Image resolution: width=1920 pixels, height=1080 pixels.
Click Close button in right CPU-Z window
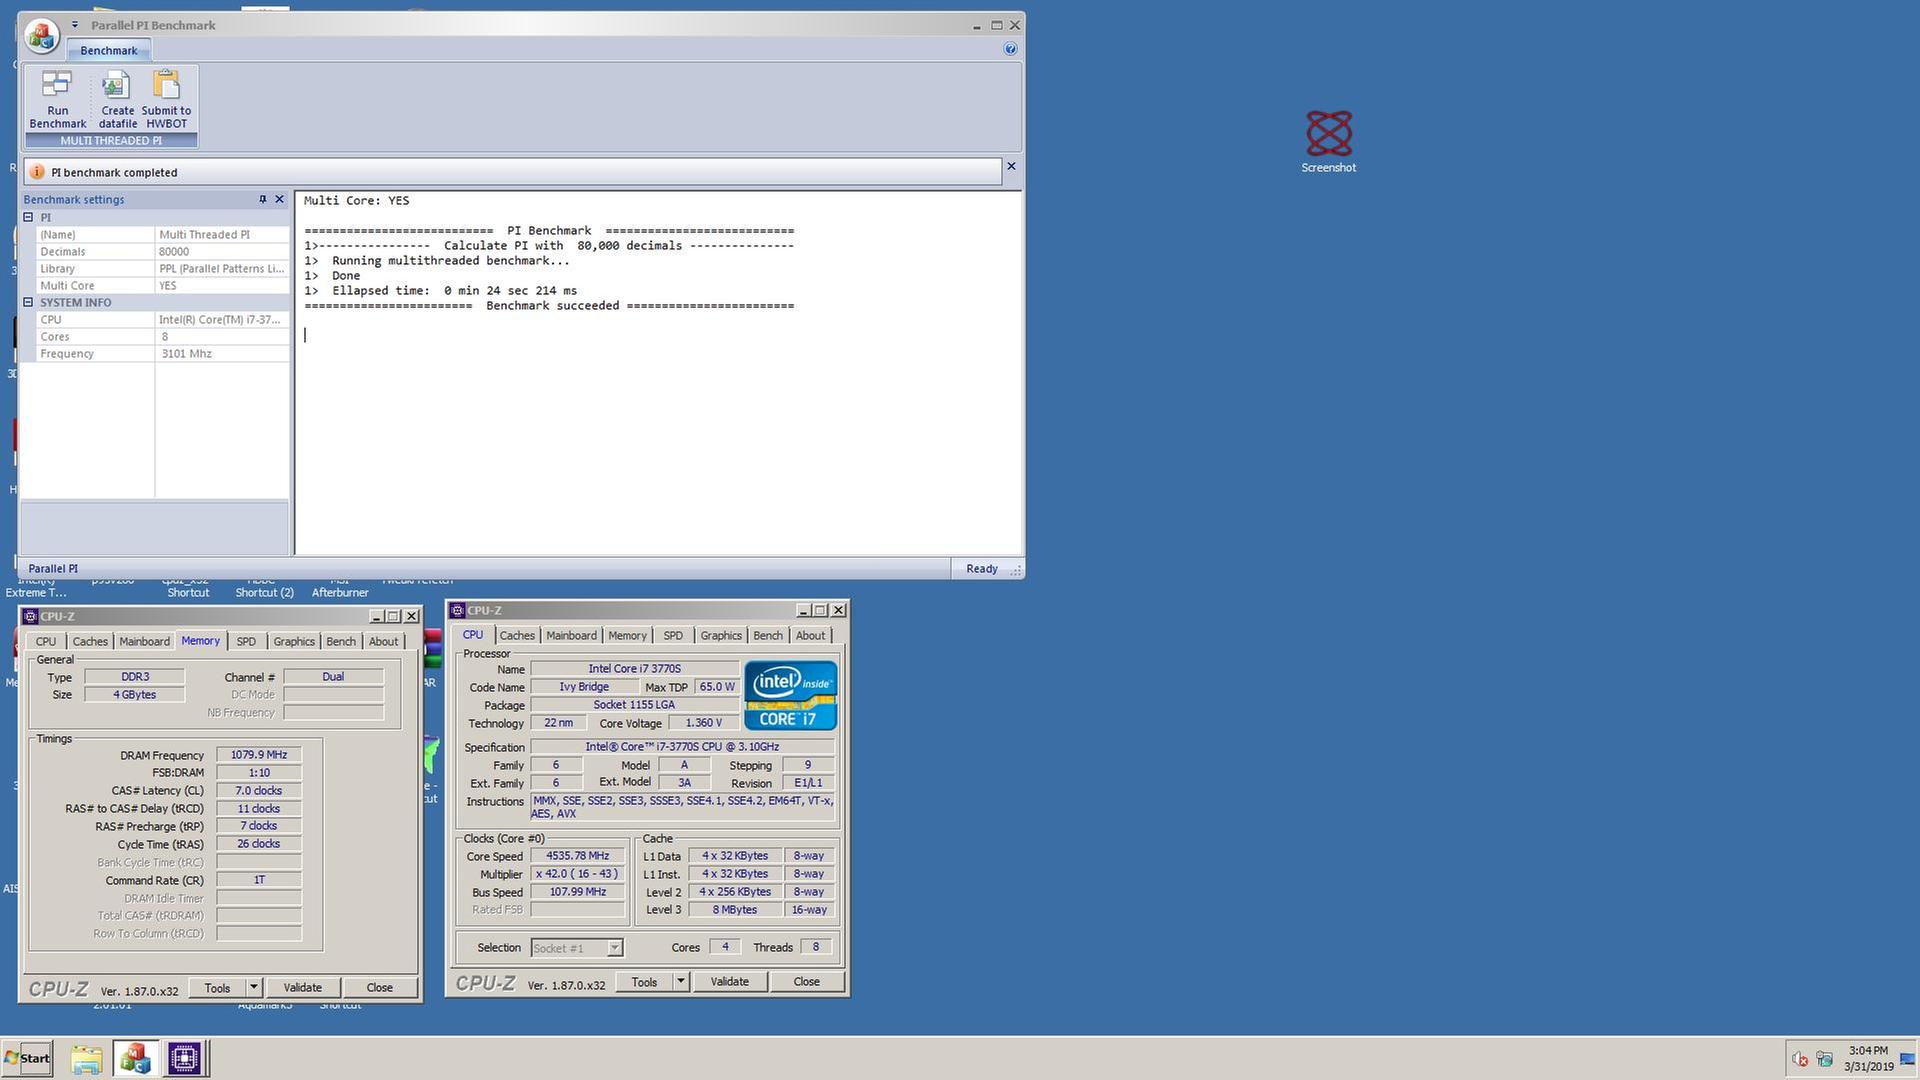pyautogui.click(x=807, y=982)
